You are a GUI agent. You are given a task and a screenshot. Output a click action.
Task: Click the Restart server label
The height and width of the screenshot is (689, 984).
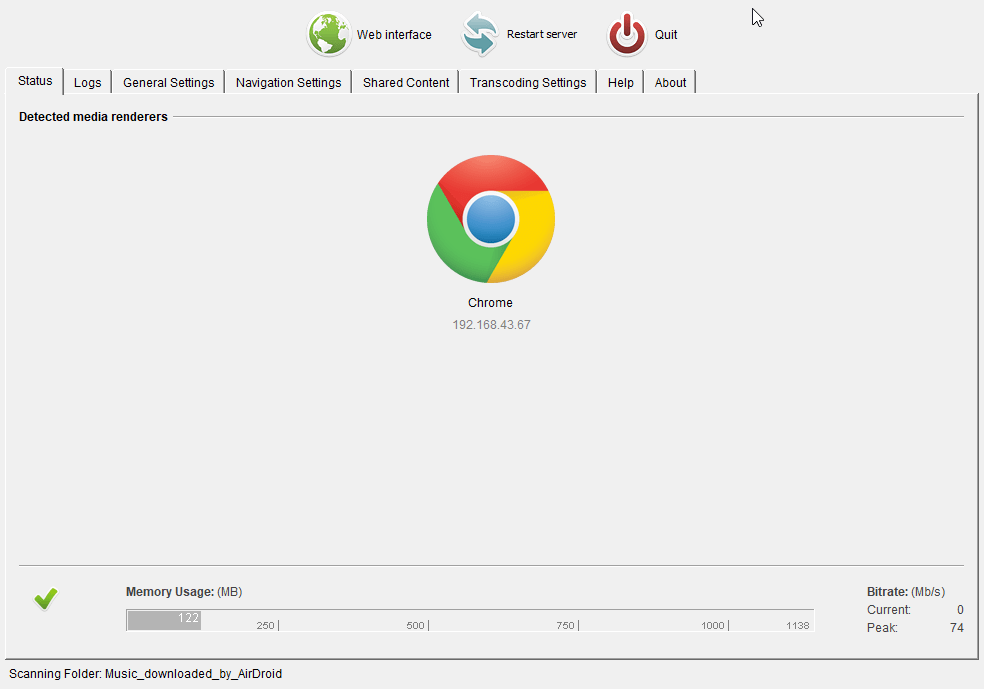[542, 35]
